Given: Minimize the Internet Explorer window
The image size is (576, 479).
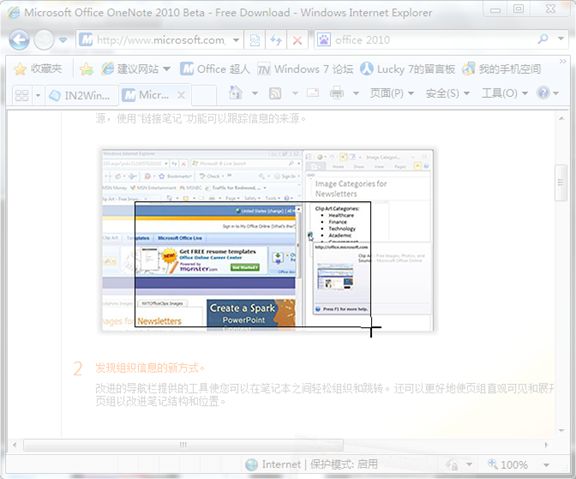Looking at the screenshot, I should 495,10.
